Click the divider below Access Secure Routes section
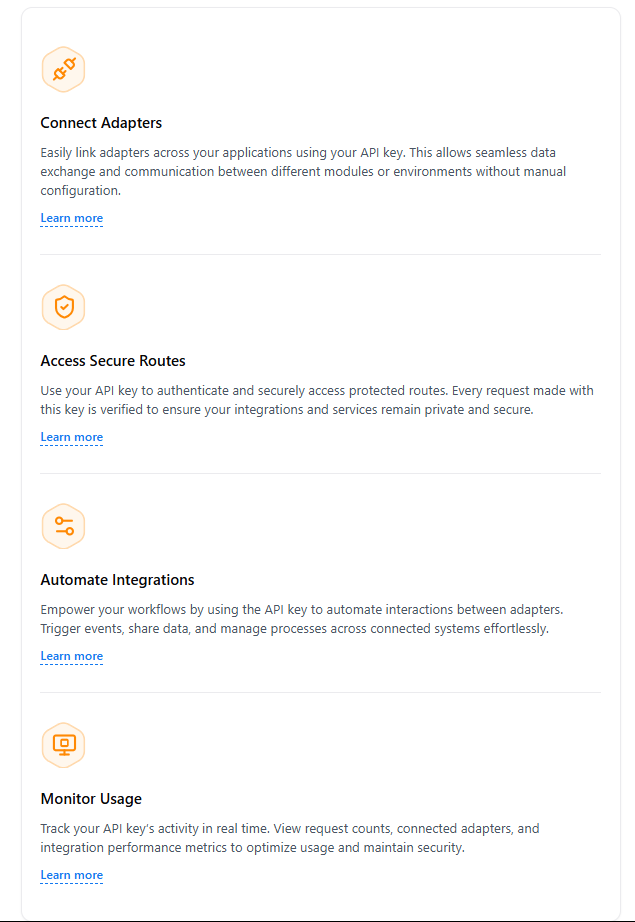 [320, 473]
